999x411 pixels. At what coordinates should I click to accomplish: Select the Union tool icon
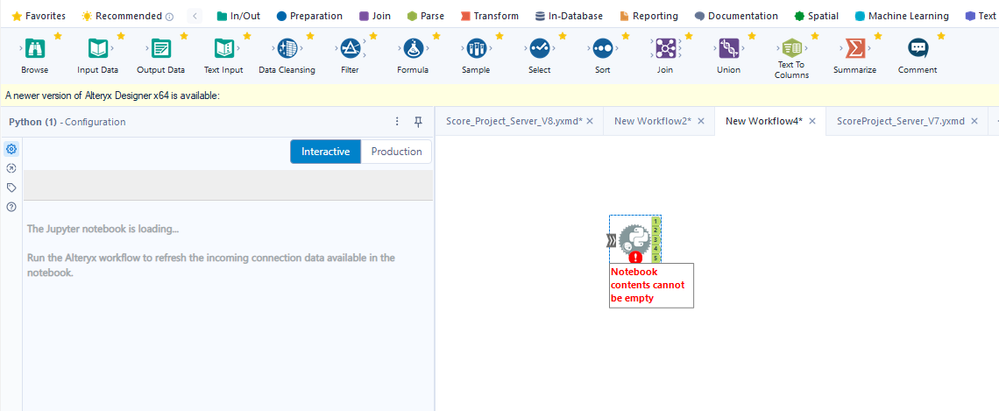point(728,48)
